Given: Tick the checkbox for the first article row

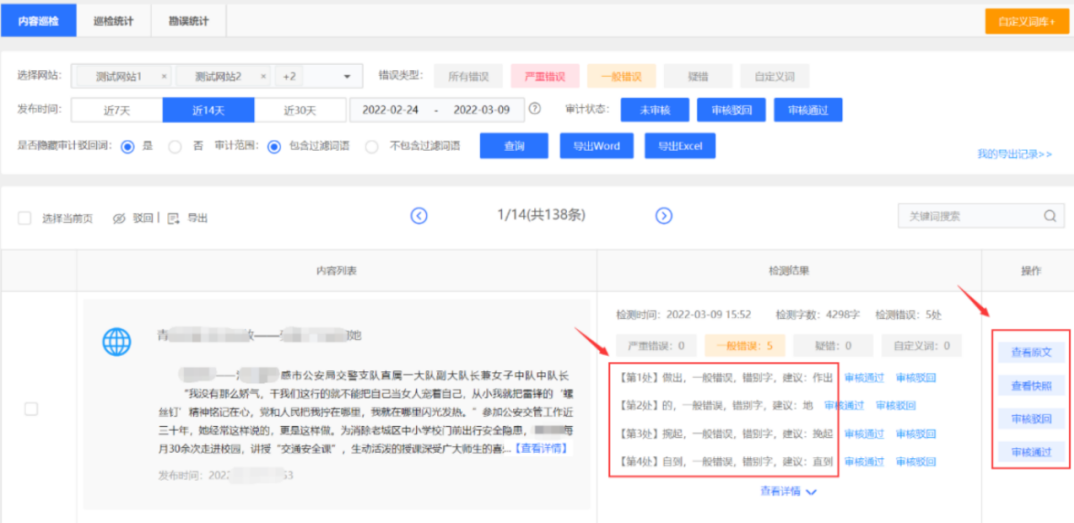Looking at the screenshot, I should (x=31, y=409).
